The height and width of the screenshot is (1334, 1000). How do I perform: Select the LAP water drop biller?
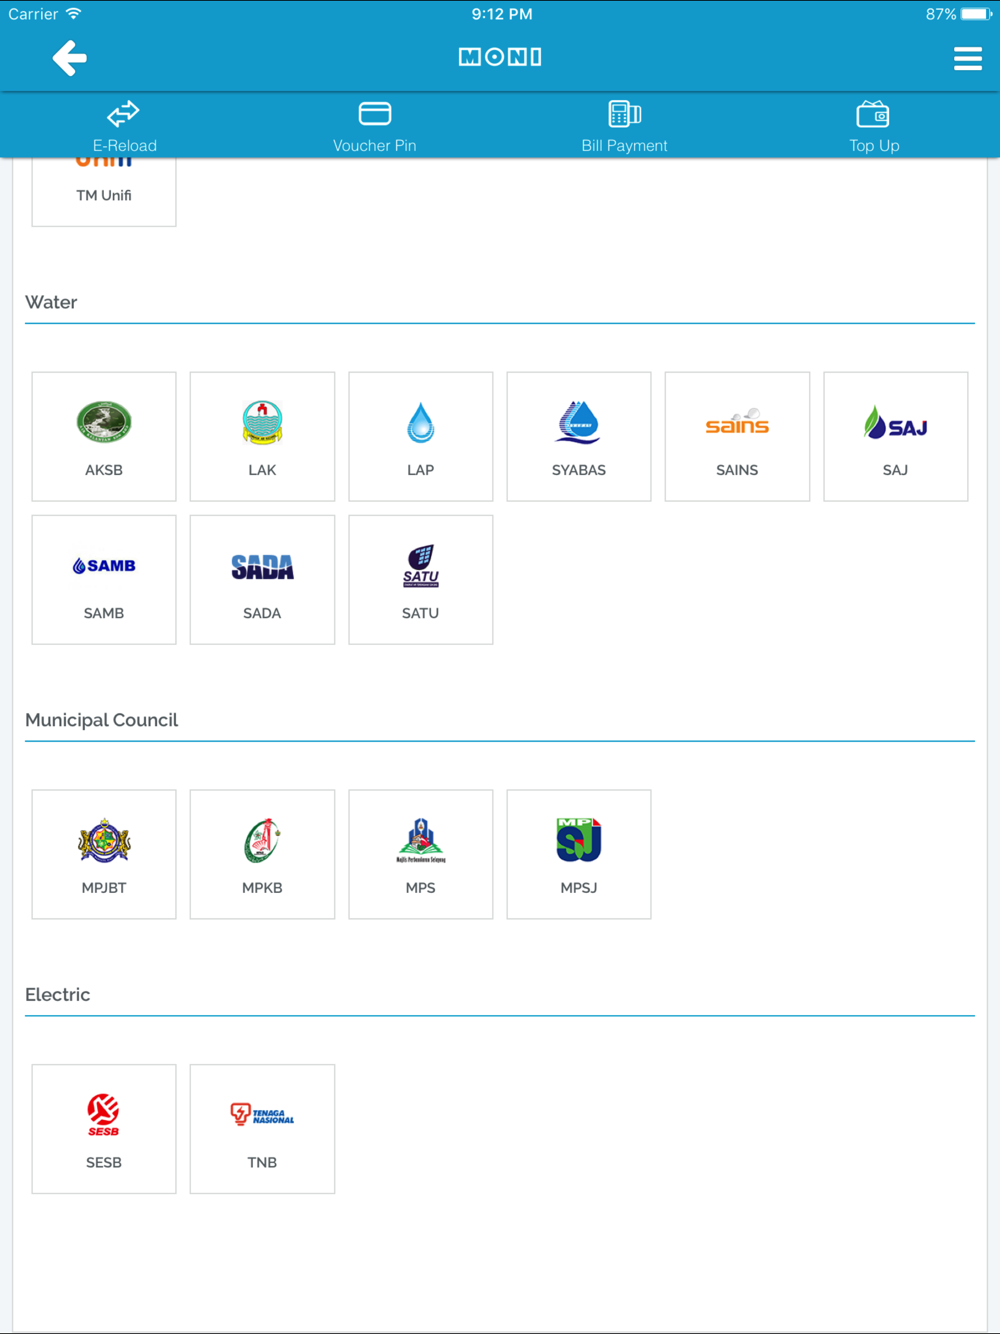[x=421, y=436]
